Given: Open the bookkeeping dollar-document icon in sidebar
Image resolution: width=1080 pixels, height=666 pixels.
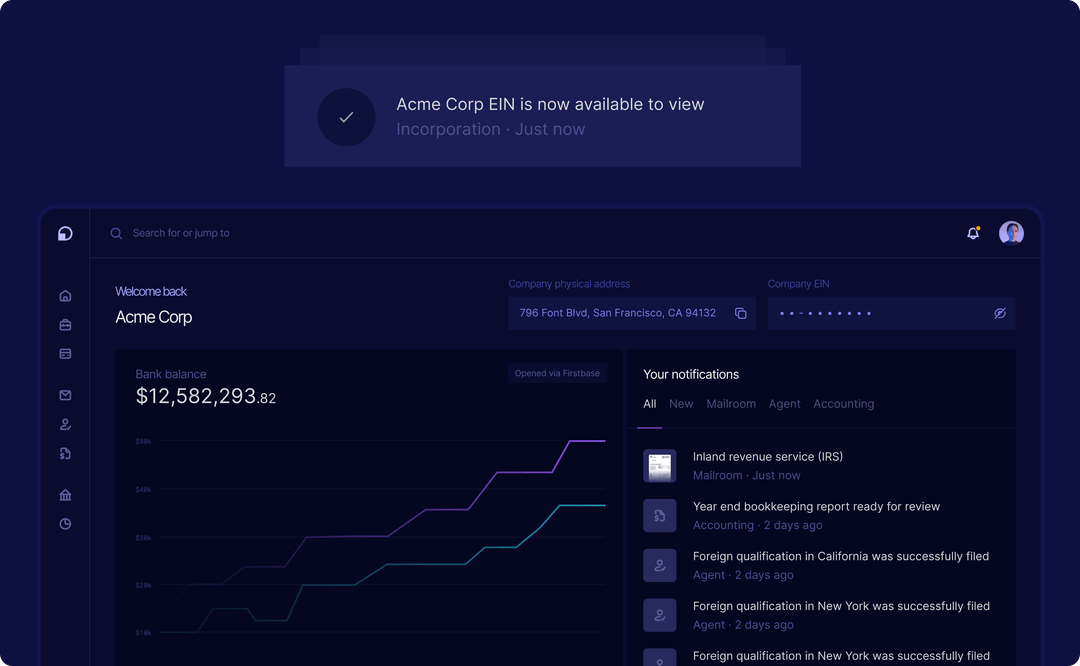Looking at the screenshot, I should click(65, 453).
